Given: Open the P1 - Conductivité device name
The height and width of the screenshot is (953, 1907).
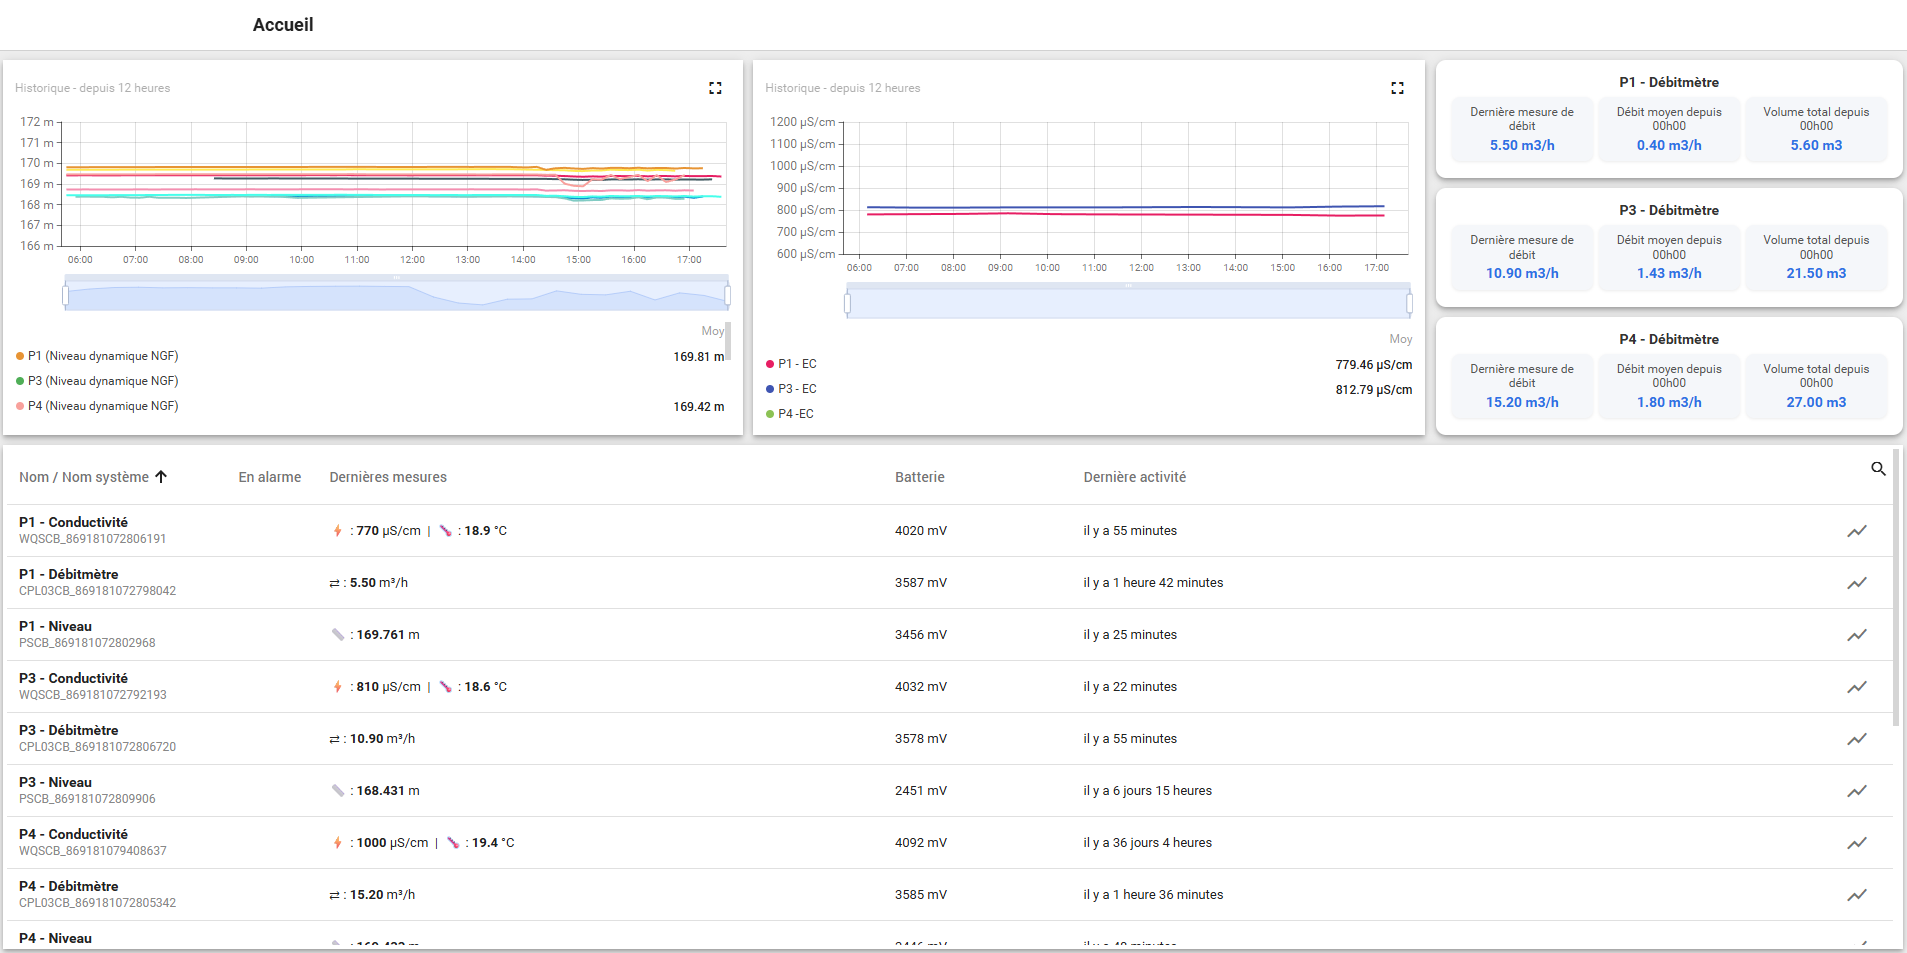Looking at the screenshot, I should point(73,522).
